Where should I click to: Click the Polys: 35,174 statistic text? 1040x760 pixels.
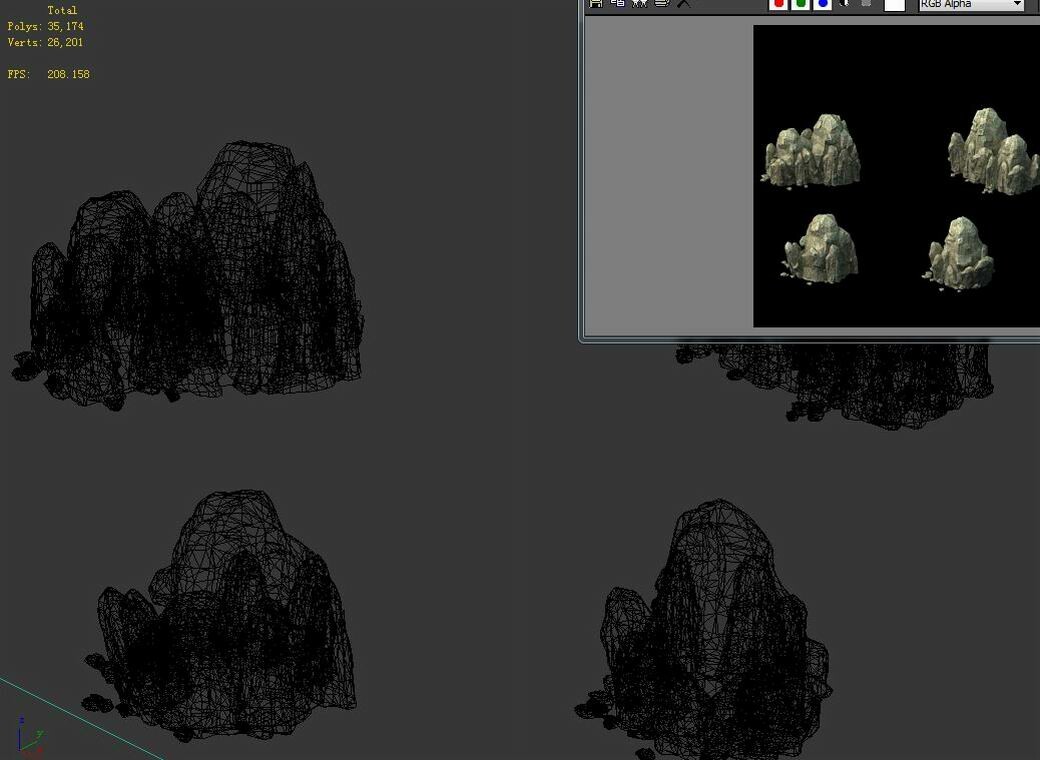pyautogui.click(x=46, y=27)
